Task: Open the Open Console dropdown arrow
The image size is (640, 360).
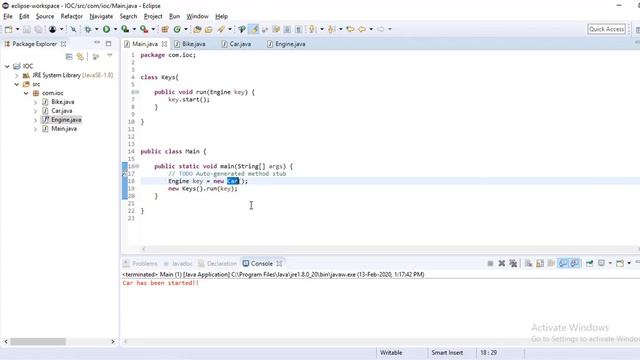Action: click(629, 264)
